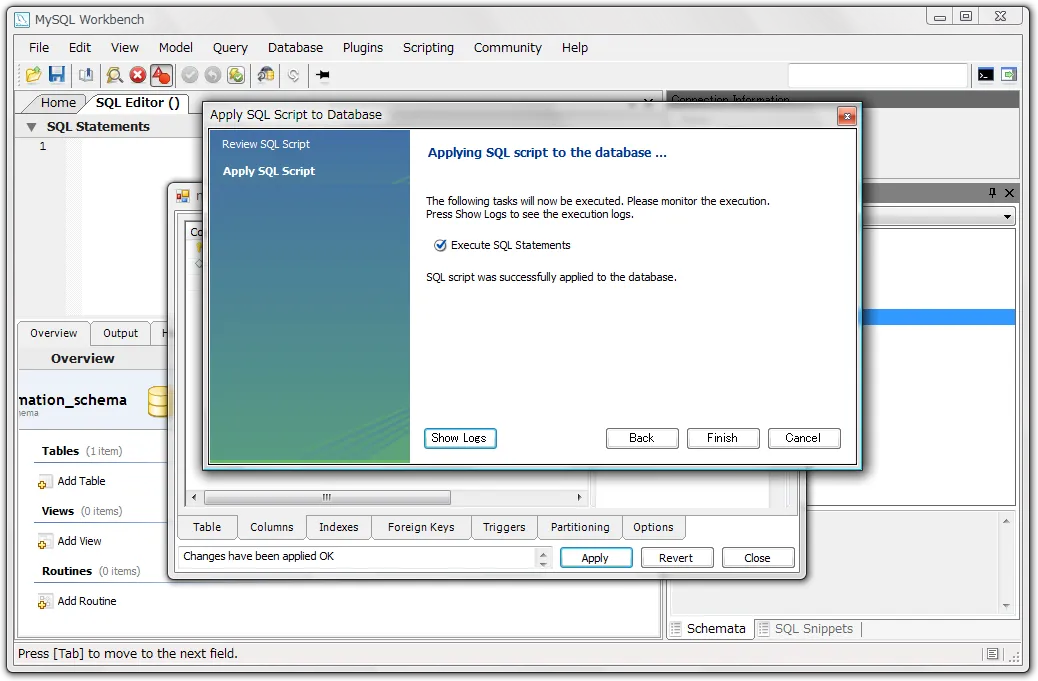Toggle the Execute SQL Statements checkbox
The image size is (1038, 681).
(x=440, y=245)
